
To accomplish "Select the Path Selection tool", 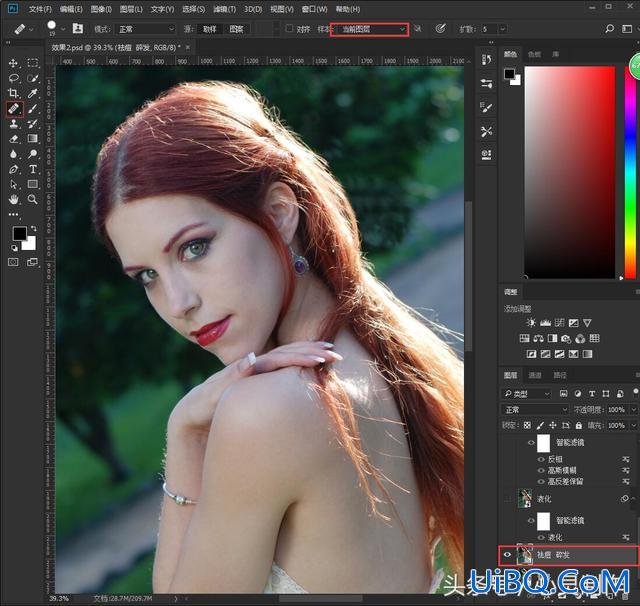I will coord(13,184).
